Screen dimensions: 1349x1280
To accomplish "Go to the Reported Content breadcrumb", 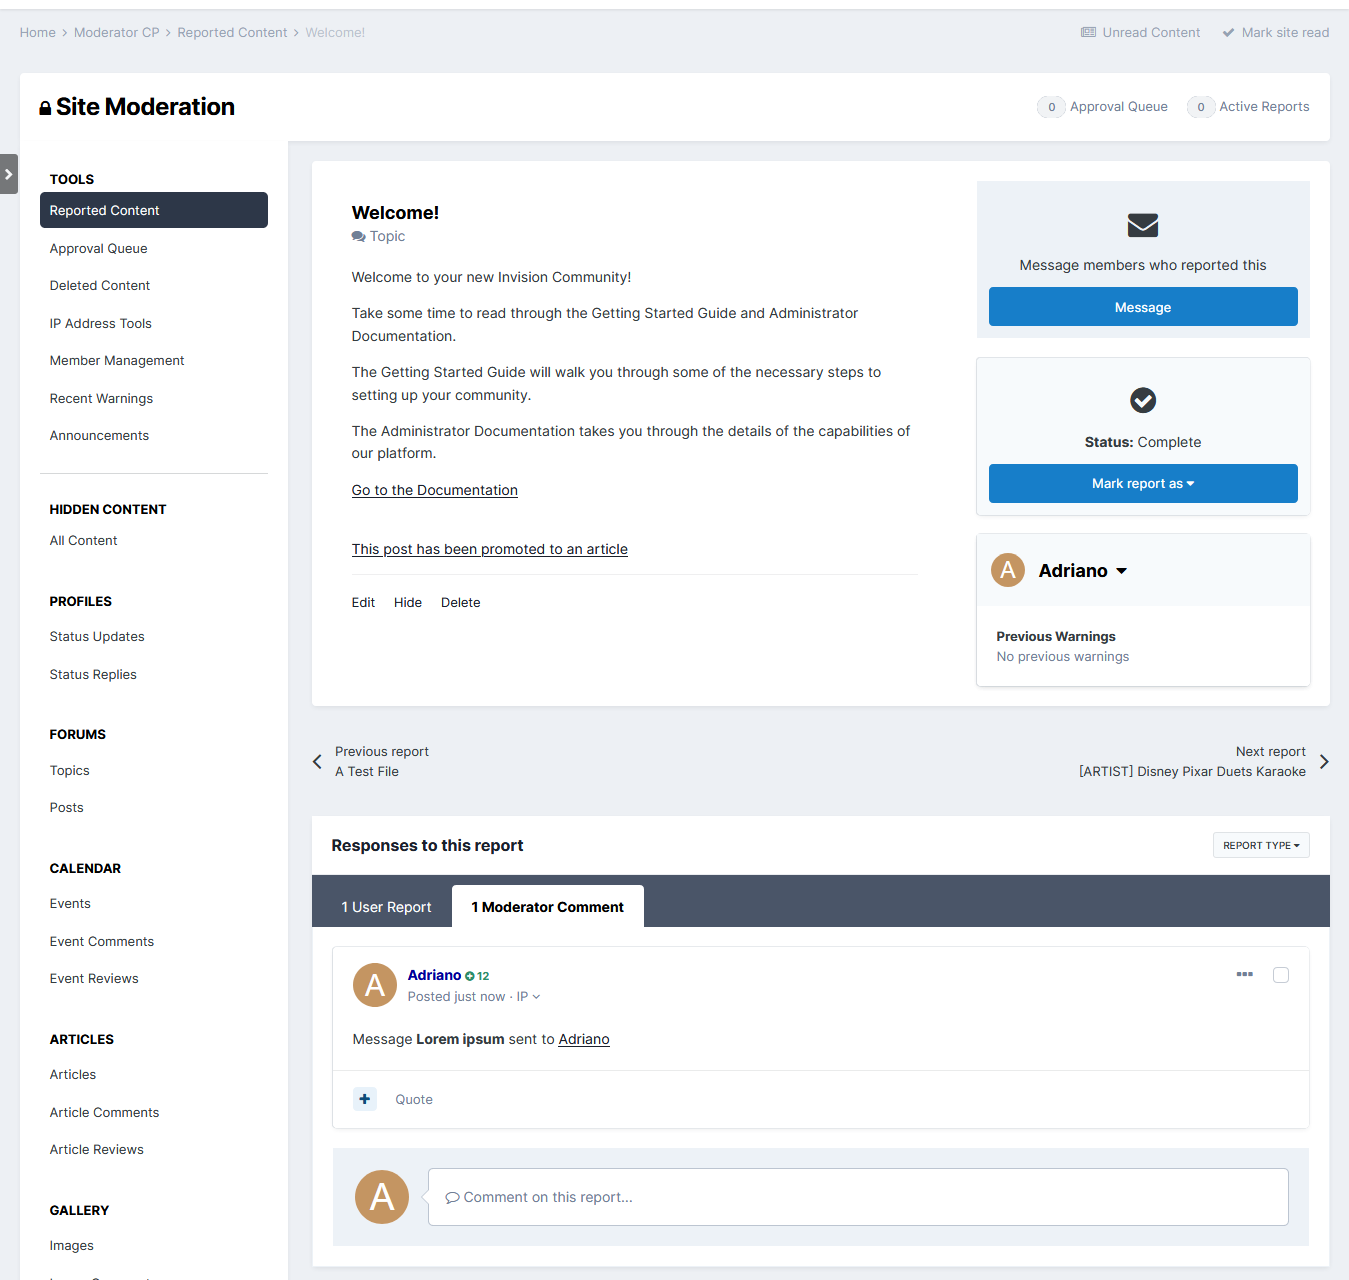I will click(x=232, y=33).
